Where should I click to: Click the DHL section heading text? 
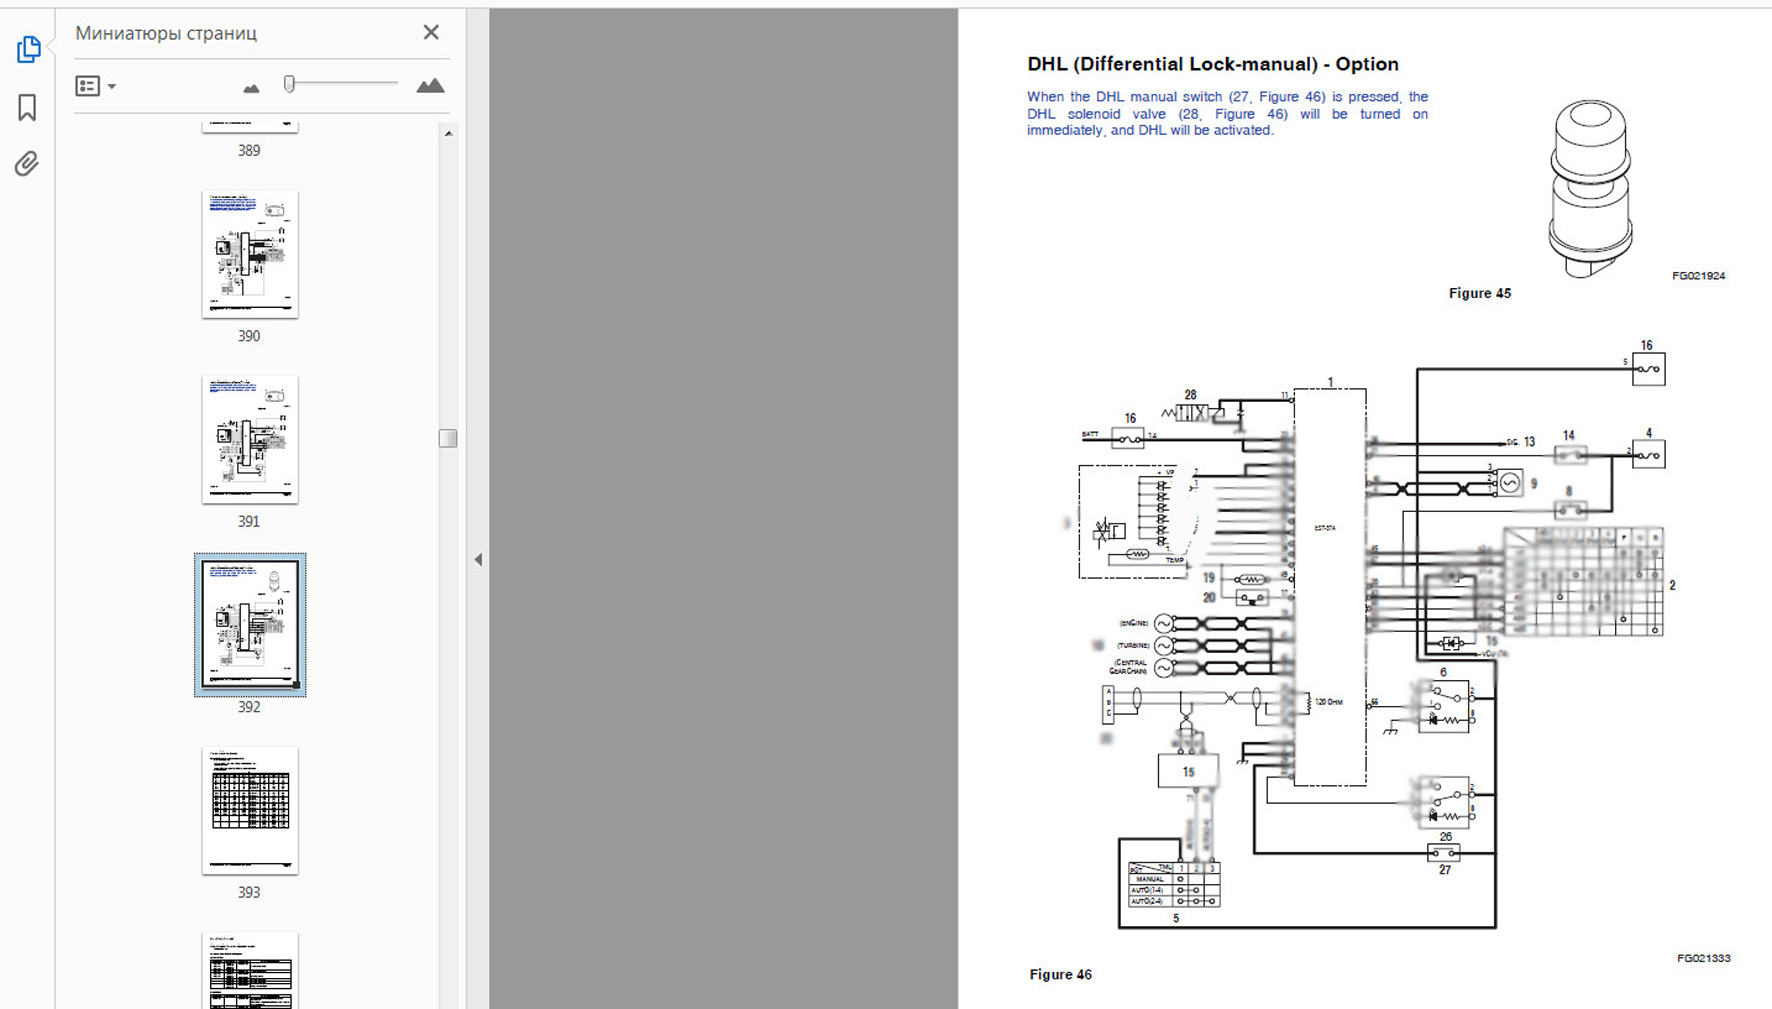click(1212, 64)
